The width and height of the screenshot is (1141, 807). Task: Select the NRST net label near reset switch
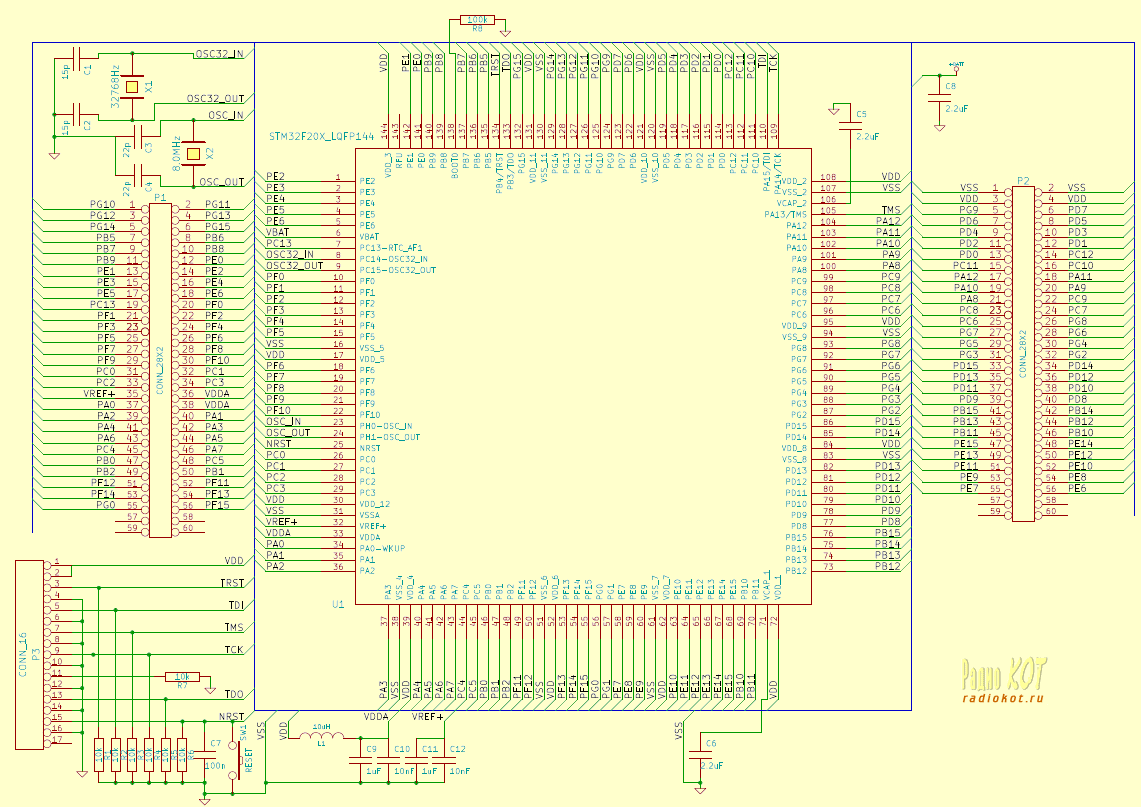tap(232, 717)
